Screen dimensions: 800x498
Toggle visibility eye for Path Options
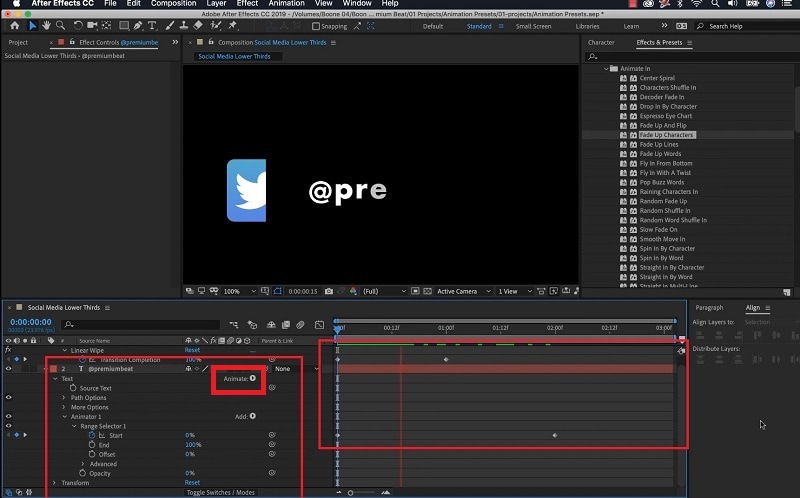[x=8, y=397]
